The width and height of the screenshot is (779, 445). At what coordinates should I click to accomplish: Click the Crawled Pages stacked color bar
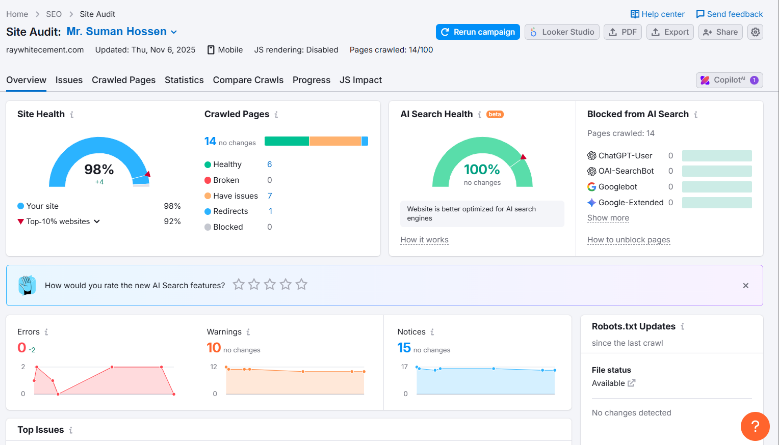click(315, 141)
